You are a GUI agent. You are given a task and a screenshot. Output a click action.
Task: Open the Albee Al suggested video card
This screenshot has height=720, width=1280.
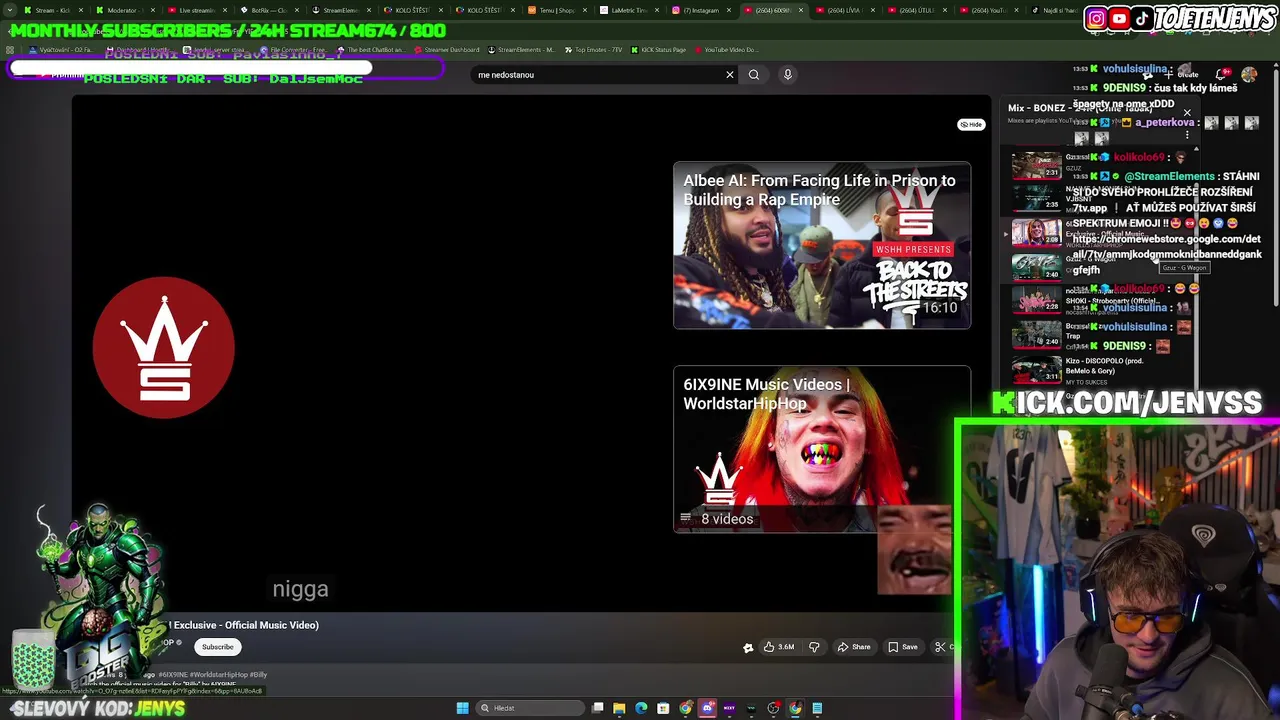pos(822,245)
